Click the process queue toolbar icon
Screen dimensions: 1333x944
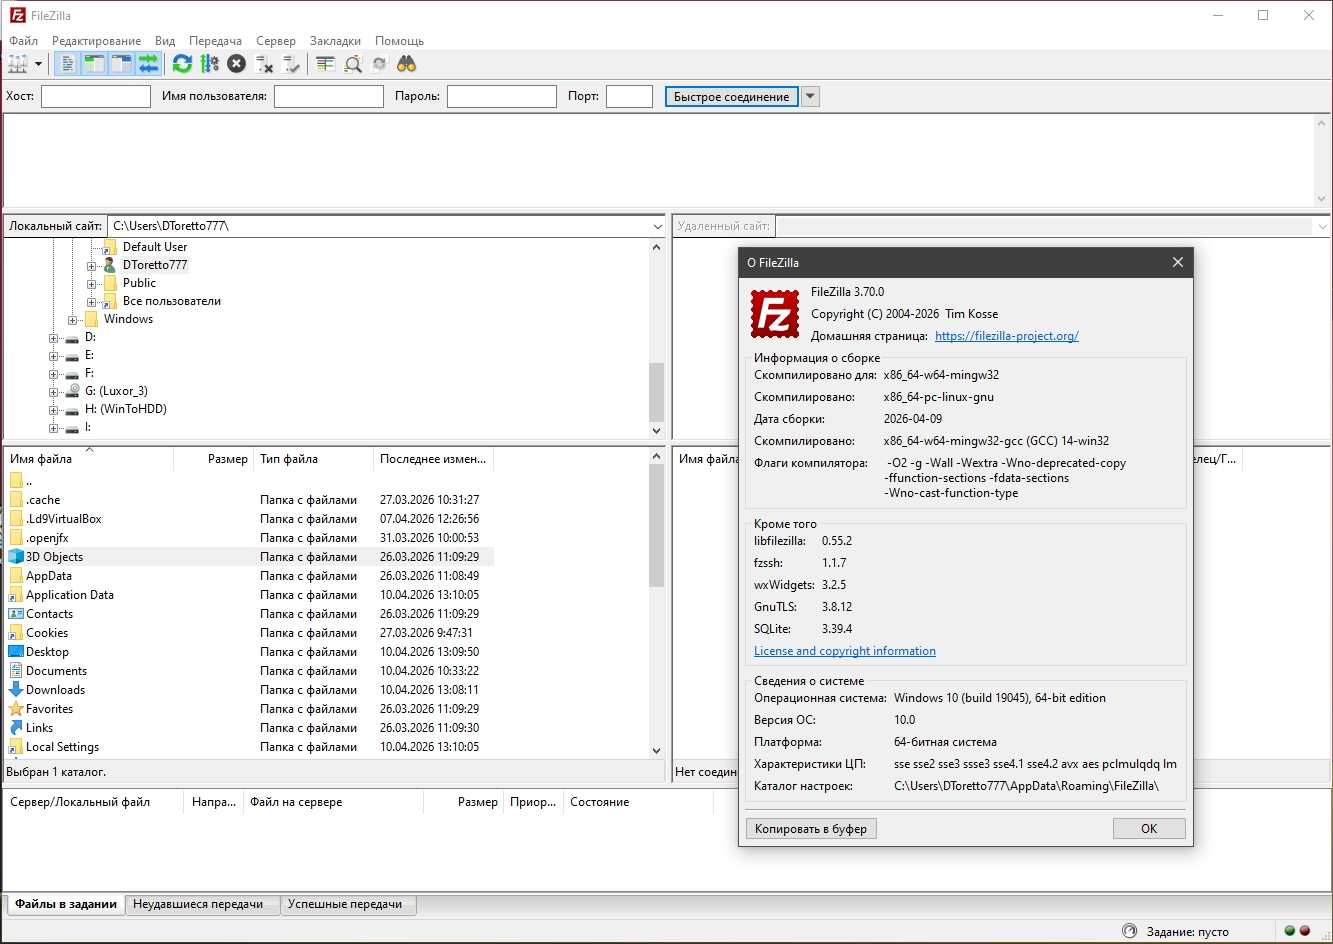tap(209, 64)
